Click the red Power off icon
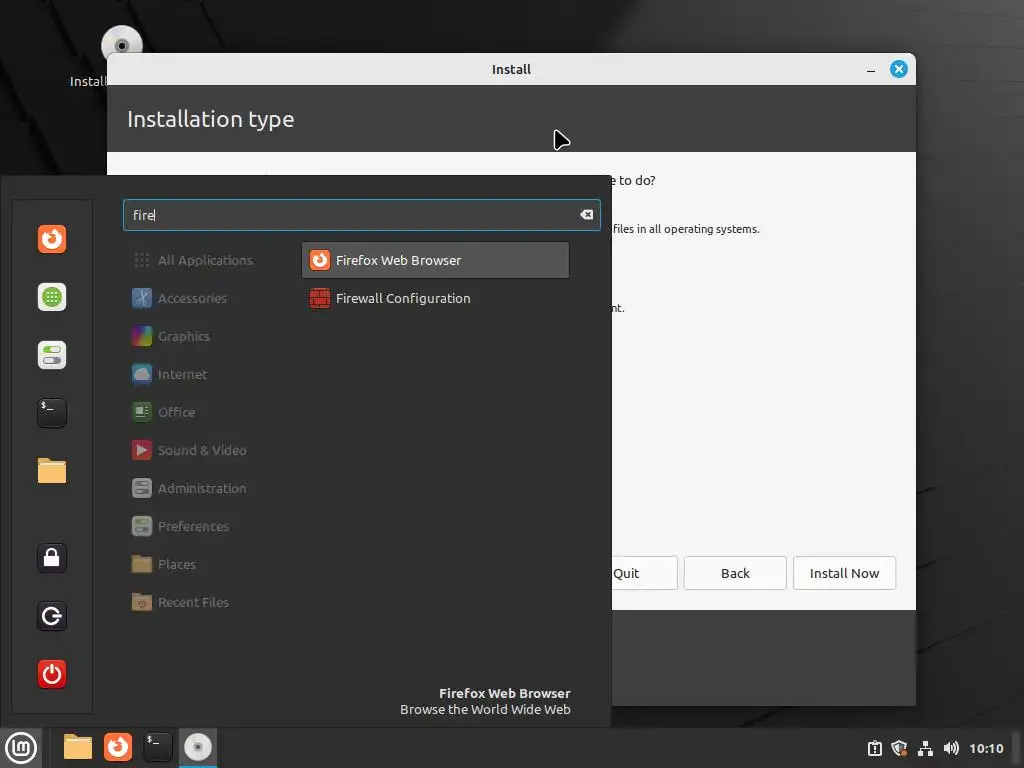1024x768 pixels. coord(52,674)
